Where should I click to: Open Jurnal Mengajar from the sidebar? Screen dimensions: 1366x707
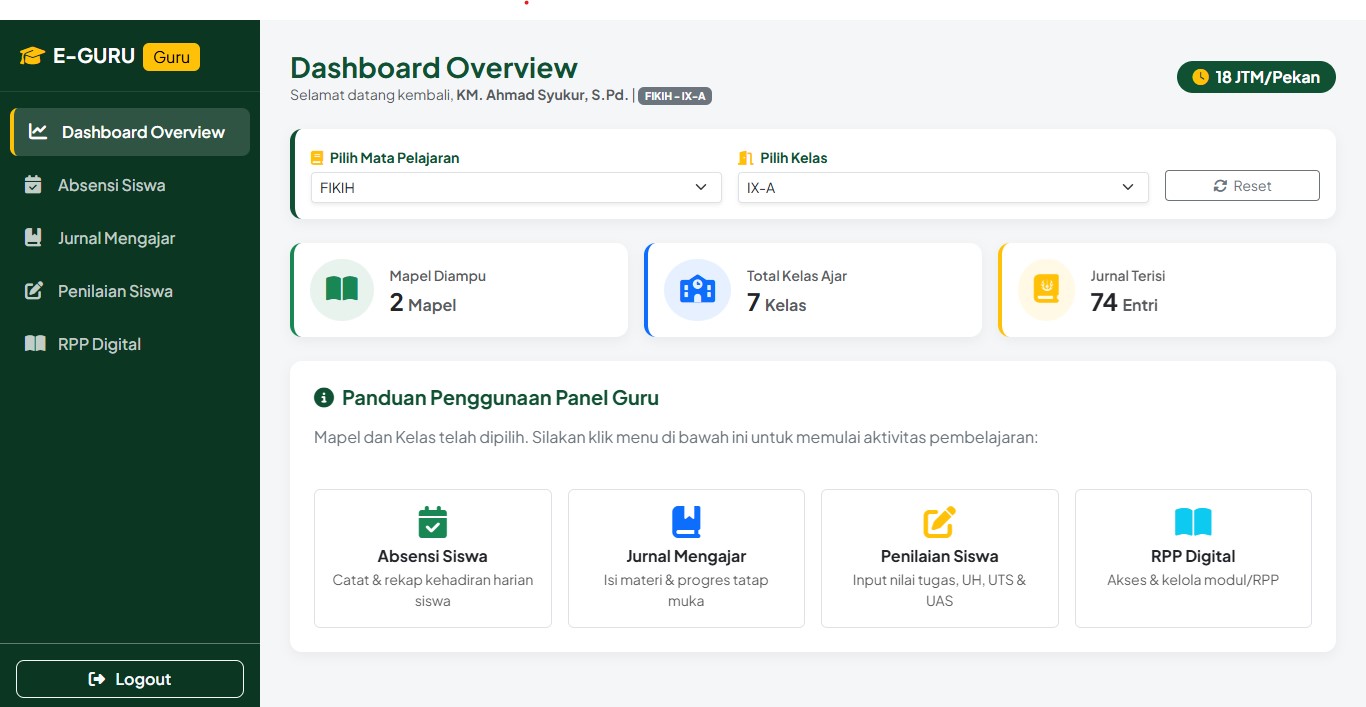tap(130, 238)
